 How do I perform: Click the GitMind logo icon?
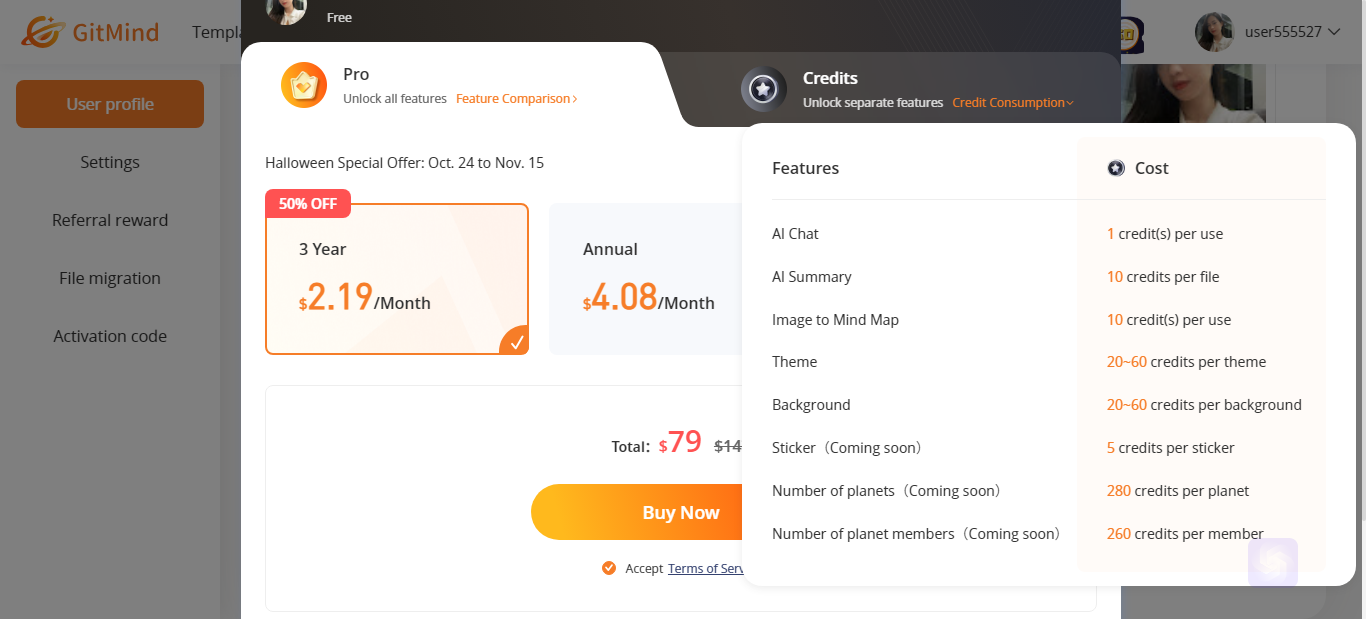pyautogui.click(x=43, y=32)
